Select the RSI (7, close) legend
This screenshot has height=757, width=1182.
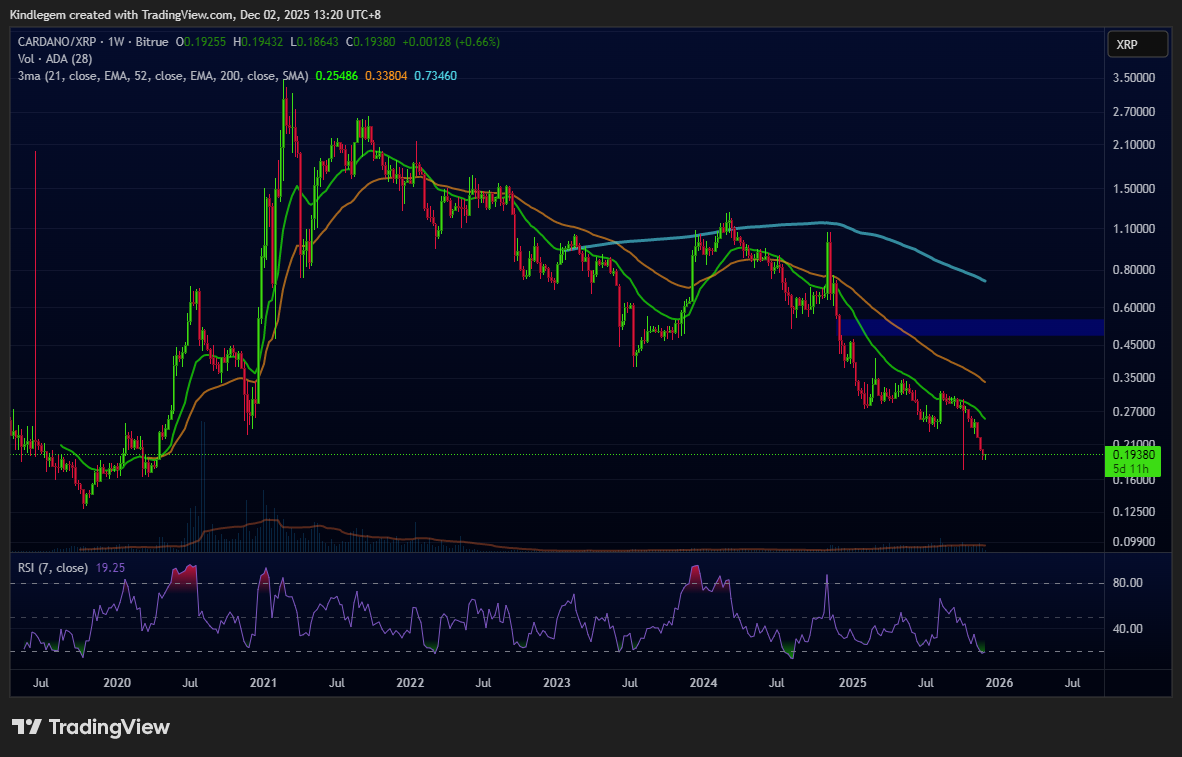pos(53,568)
